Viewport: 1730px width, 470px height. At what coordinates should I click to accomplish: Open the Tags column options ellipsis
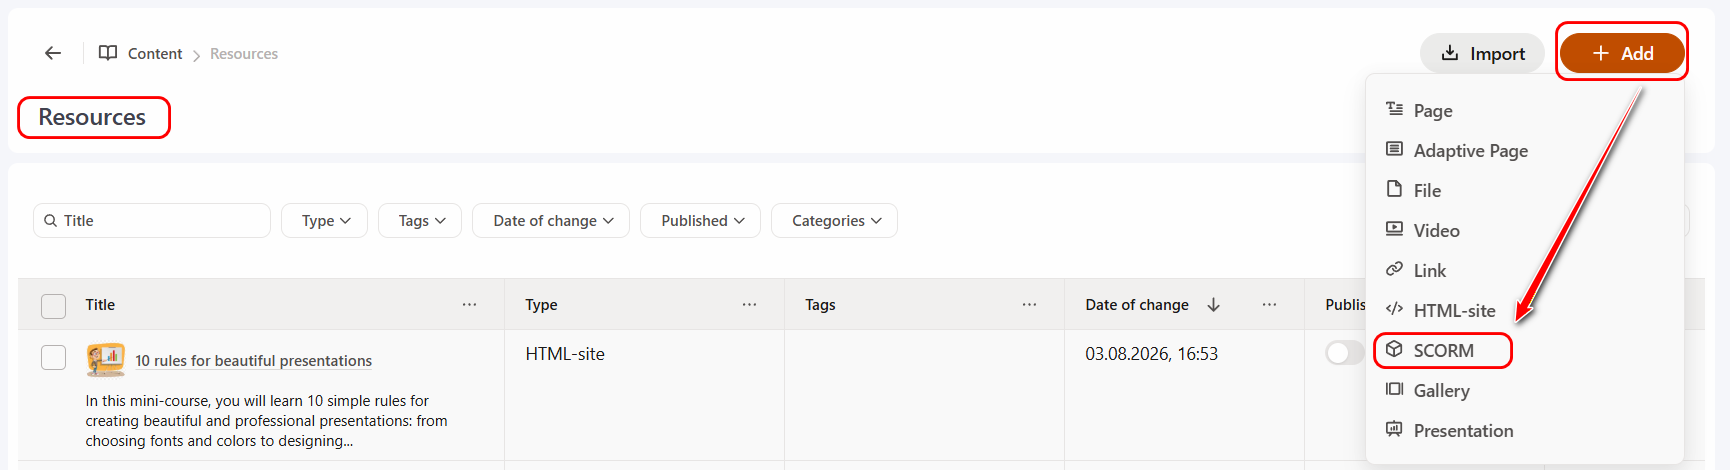coord(1029,304)
